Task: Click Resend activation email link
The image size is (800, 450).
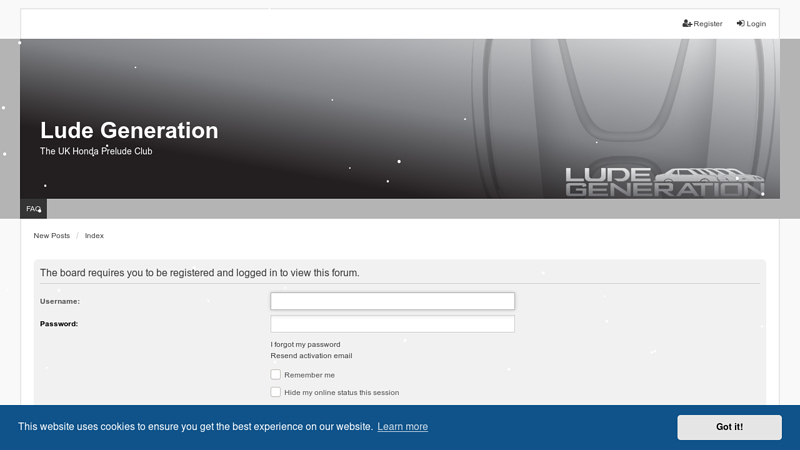Action: click(x=311, y=356)
